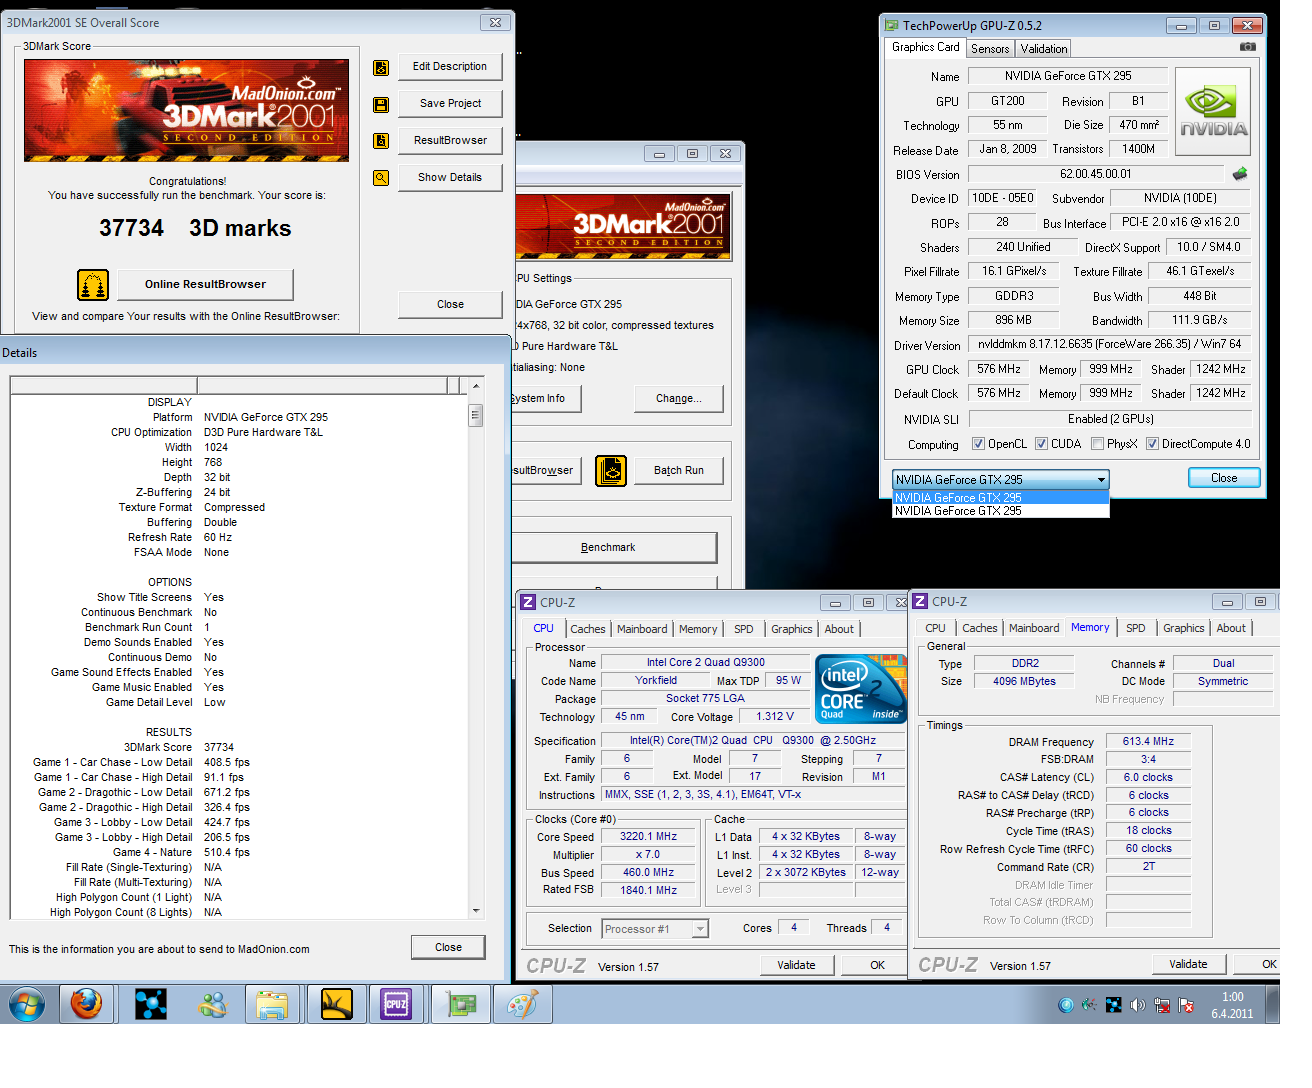
Task: Click the blue molecule taskbar icon
Action: point(151,1004)
